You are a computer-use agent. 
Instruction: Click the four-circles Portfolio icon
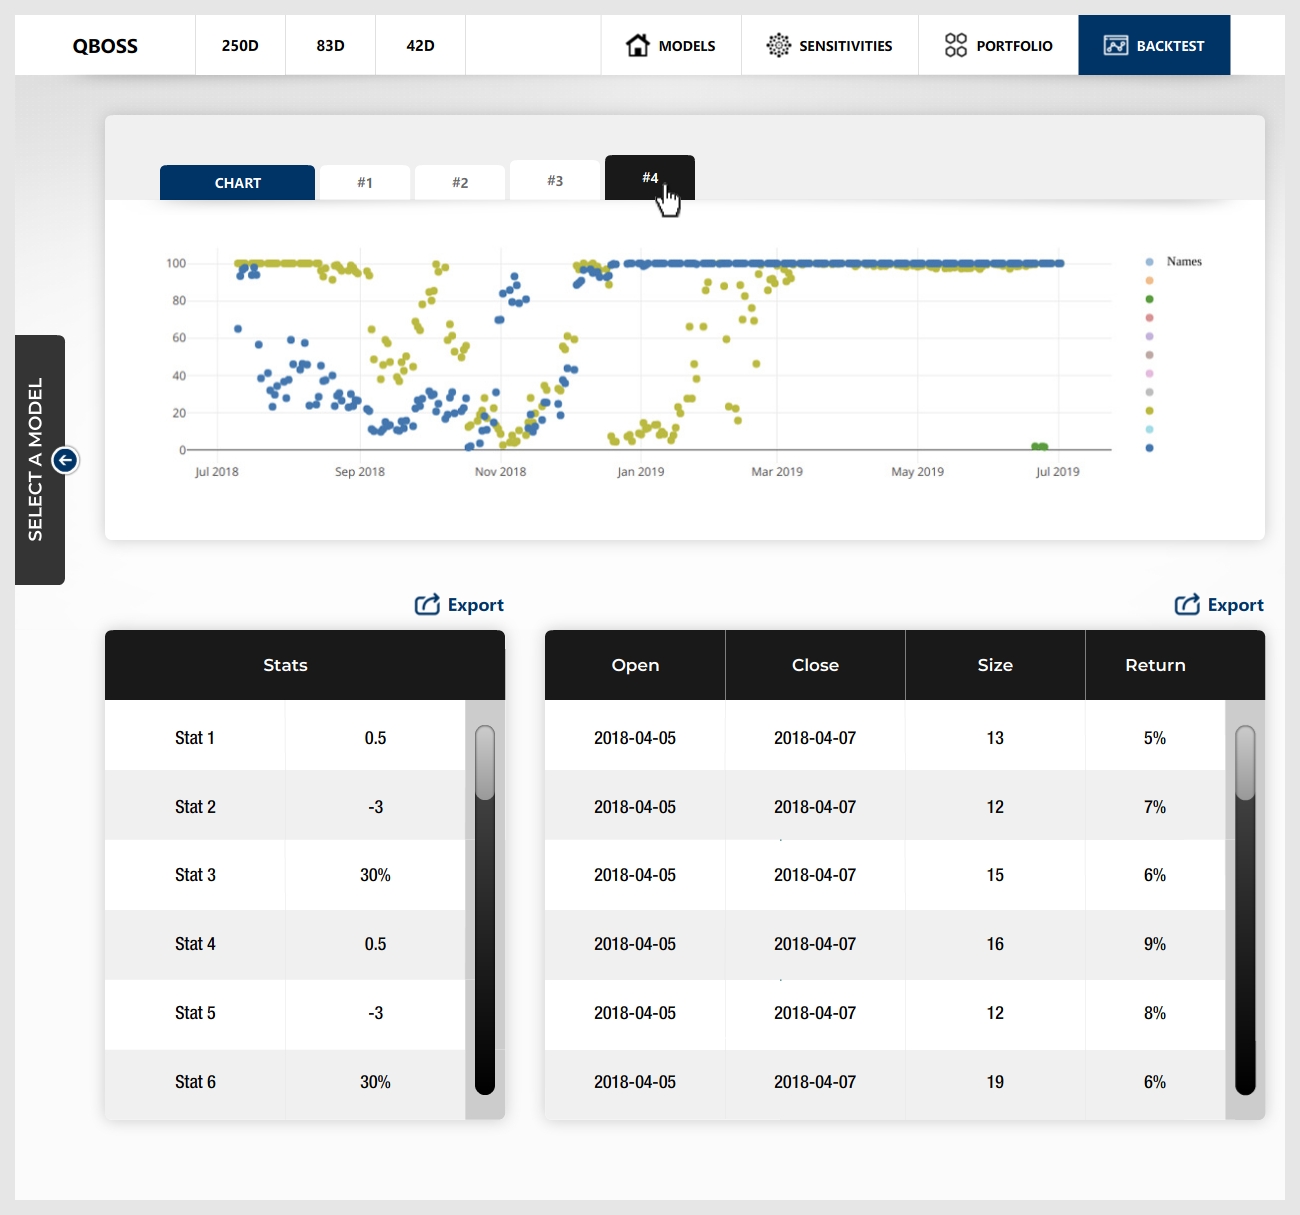(955, 45)
